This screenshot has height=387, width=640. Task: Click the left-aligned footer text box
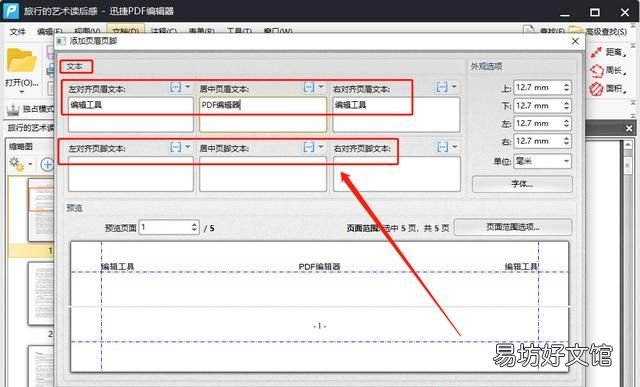(131, 174)
